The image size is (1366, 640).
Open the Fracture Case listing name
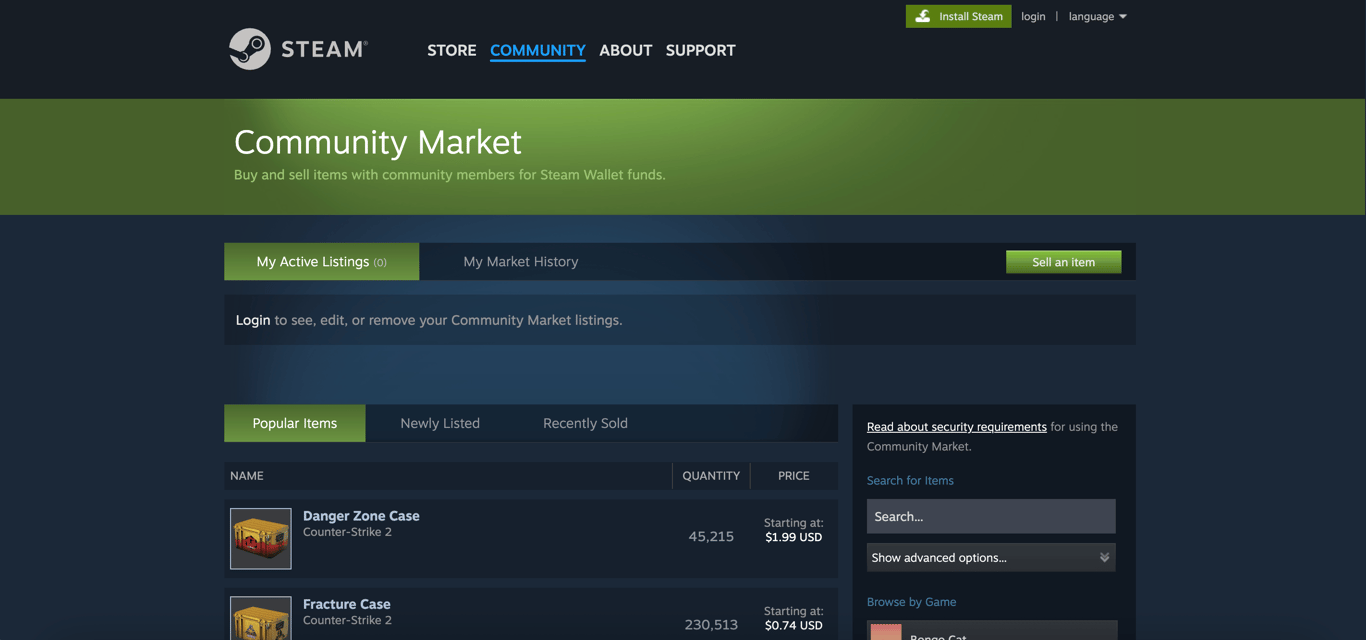click(x=347, y=604)
